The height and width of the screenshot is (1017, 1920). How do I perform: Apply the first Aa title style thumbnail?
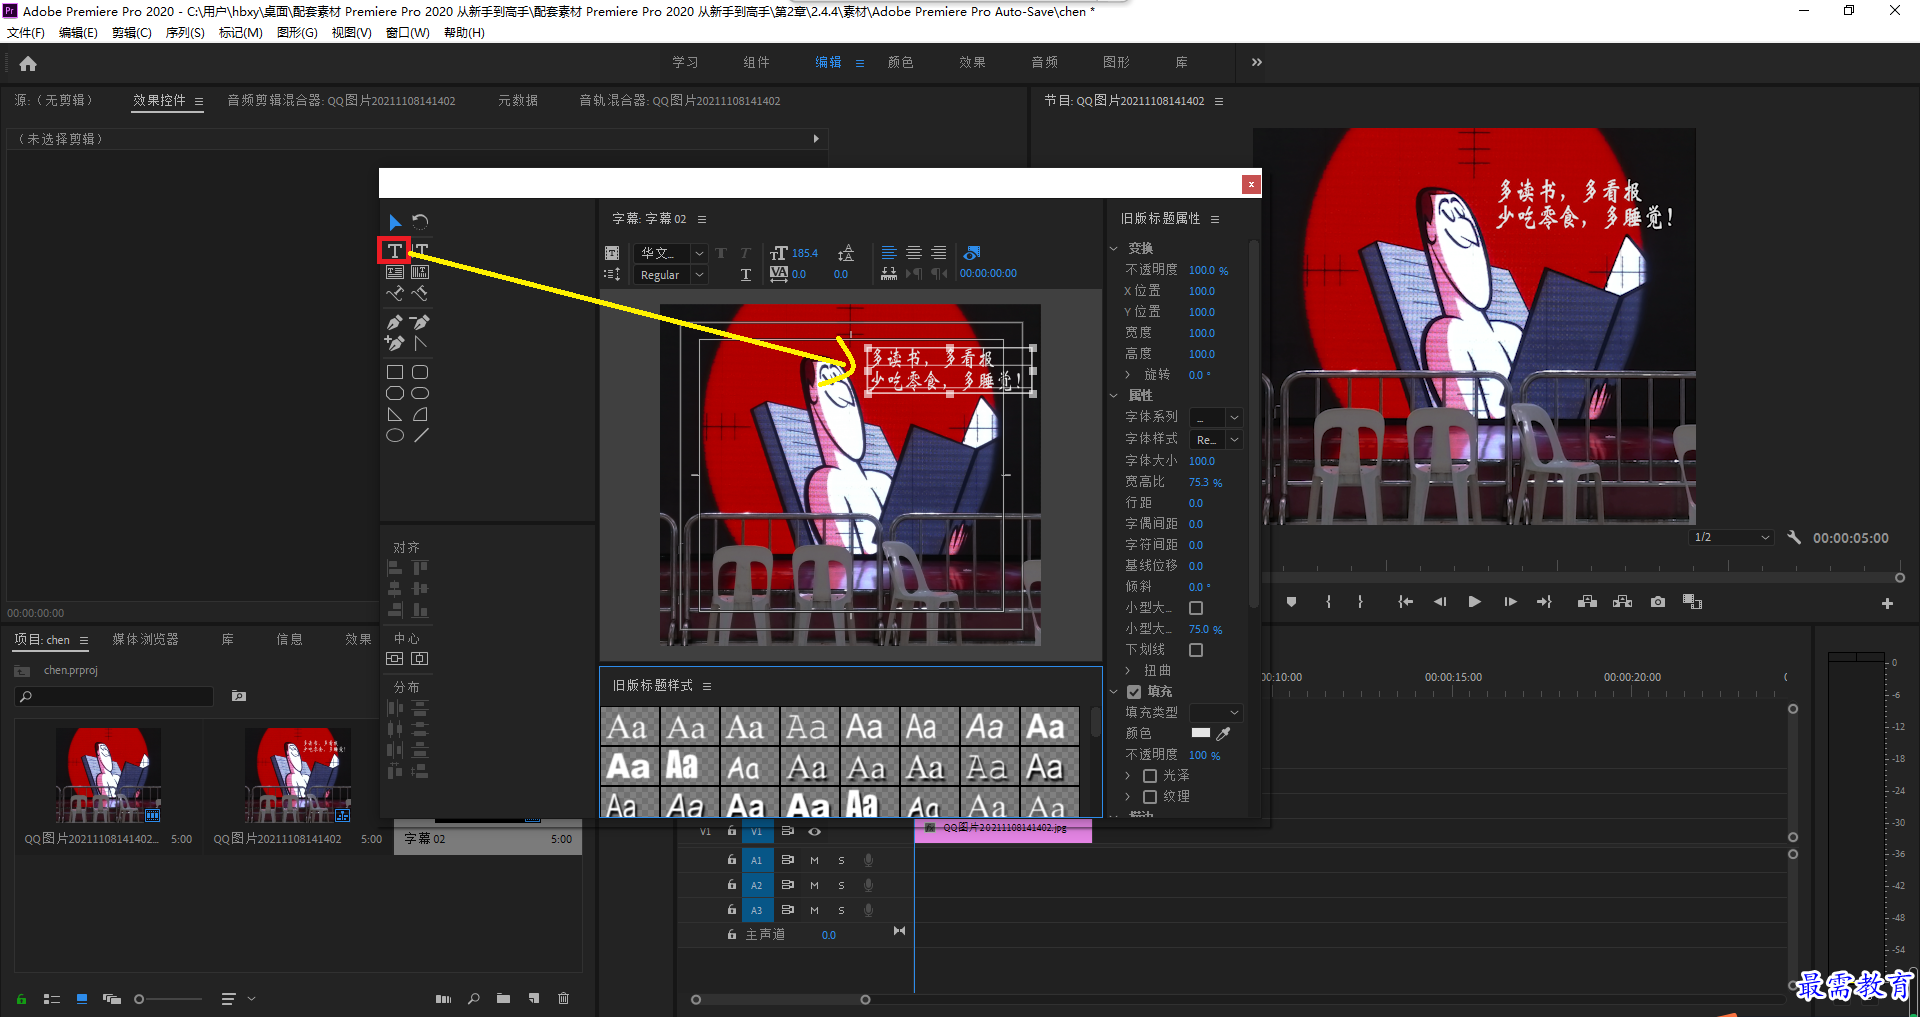tap(629, 727)
